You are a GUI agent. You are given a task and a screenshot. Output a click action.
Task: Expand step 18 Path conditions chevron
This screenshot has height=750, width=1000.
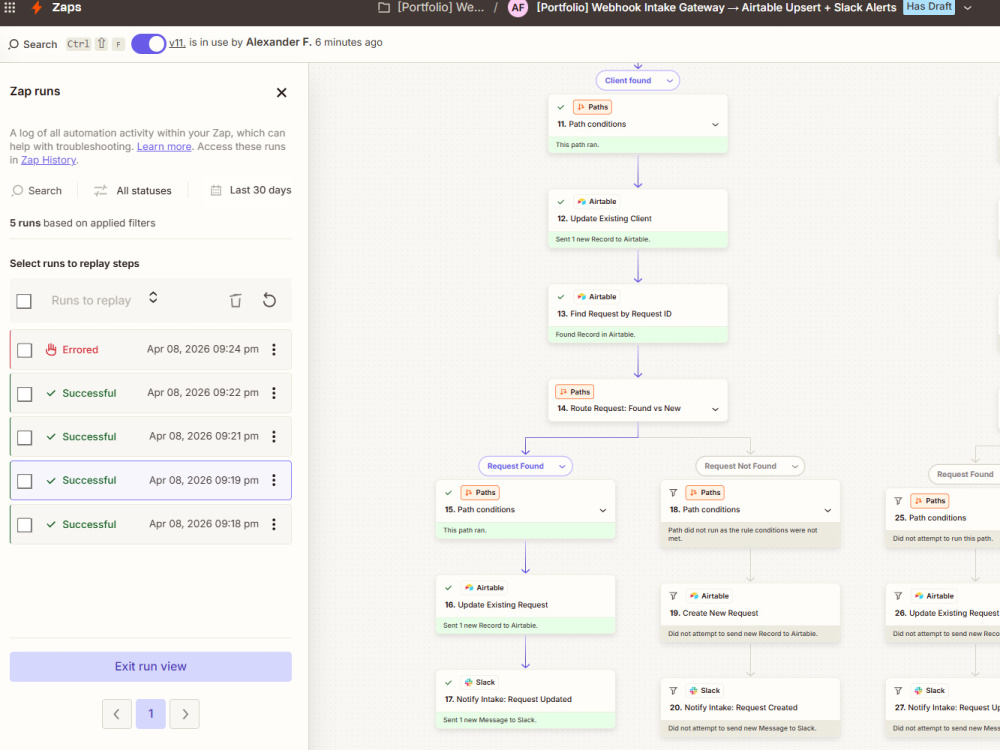(x=828, y=510)
